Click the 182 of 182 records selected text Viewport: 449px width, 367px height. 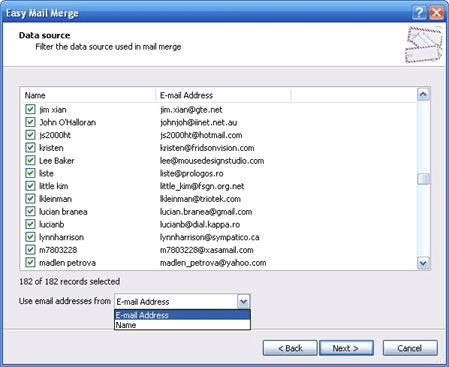point(69,281)
